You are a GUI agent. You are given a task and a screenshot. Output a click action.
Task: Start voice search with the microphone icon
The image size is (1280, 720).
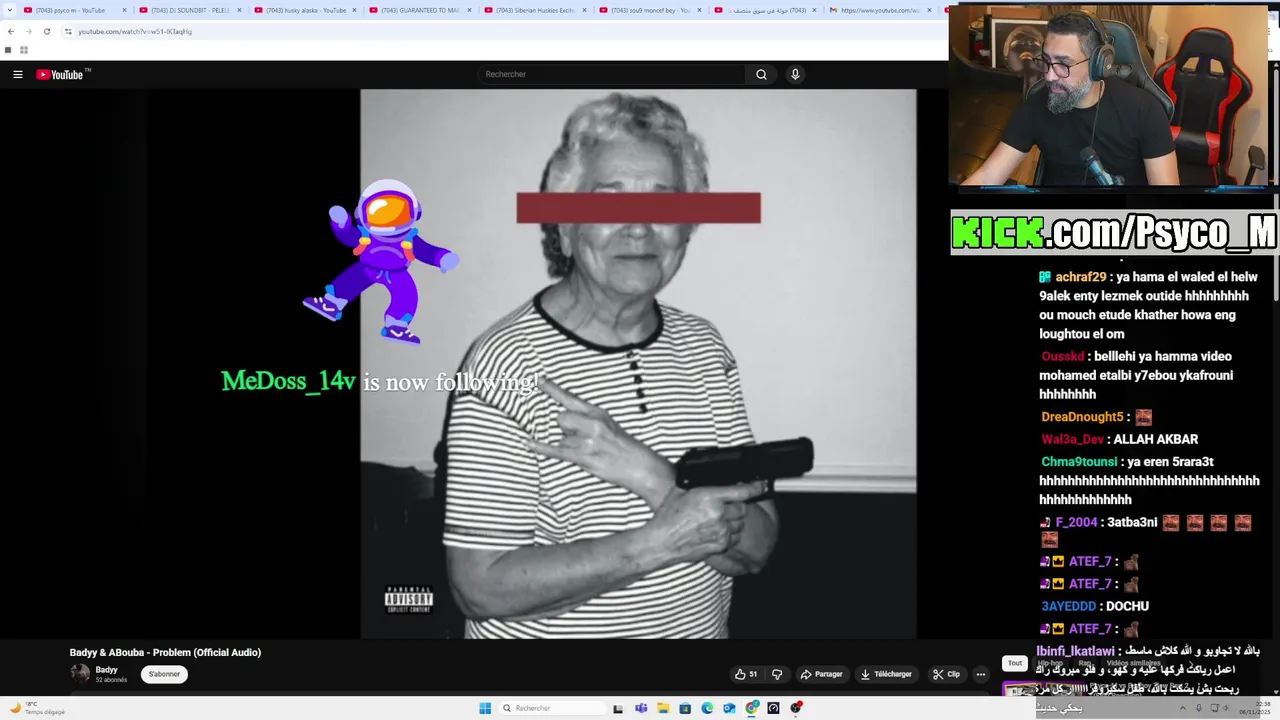tap(795, 74)
